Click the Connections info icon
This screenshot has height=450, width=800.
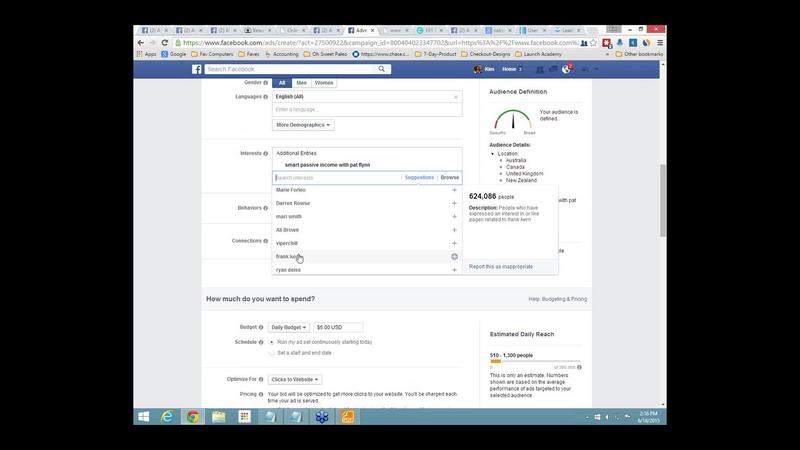(265, 241)
